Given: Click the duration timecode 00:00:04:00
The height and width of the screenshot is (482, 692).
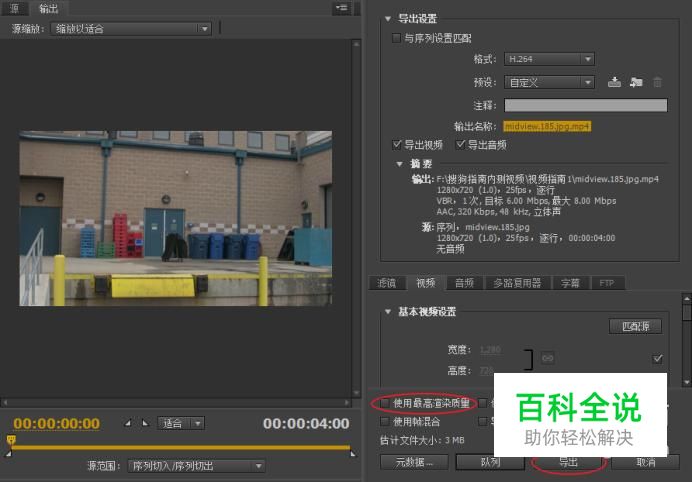Looking at the screenshot, I should (x=306, y=423).
